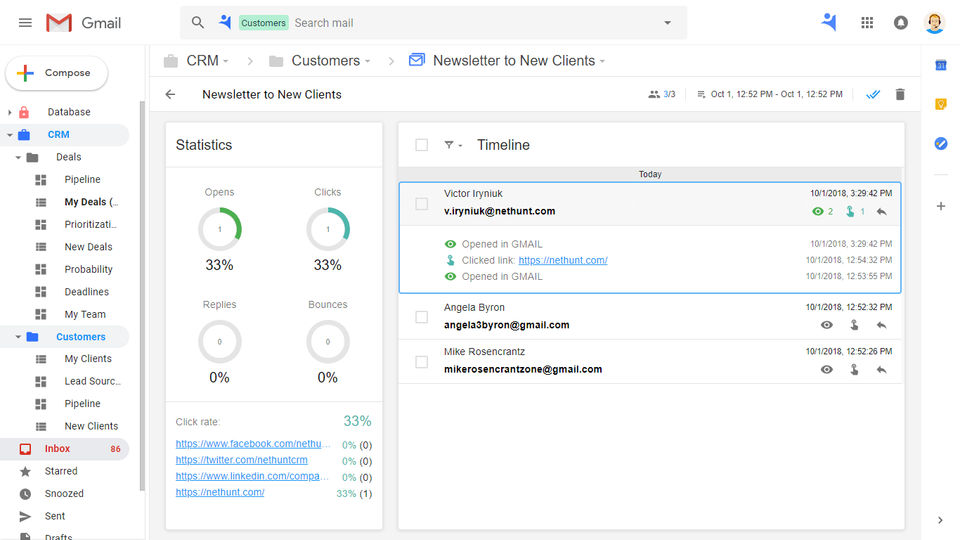Click the opens eye icon for Mike Rosencrantz
Image resolution: width=960 pixels, height=540 pixels.
point(827,370)
